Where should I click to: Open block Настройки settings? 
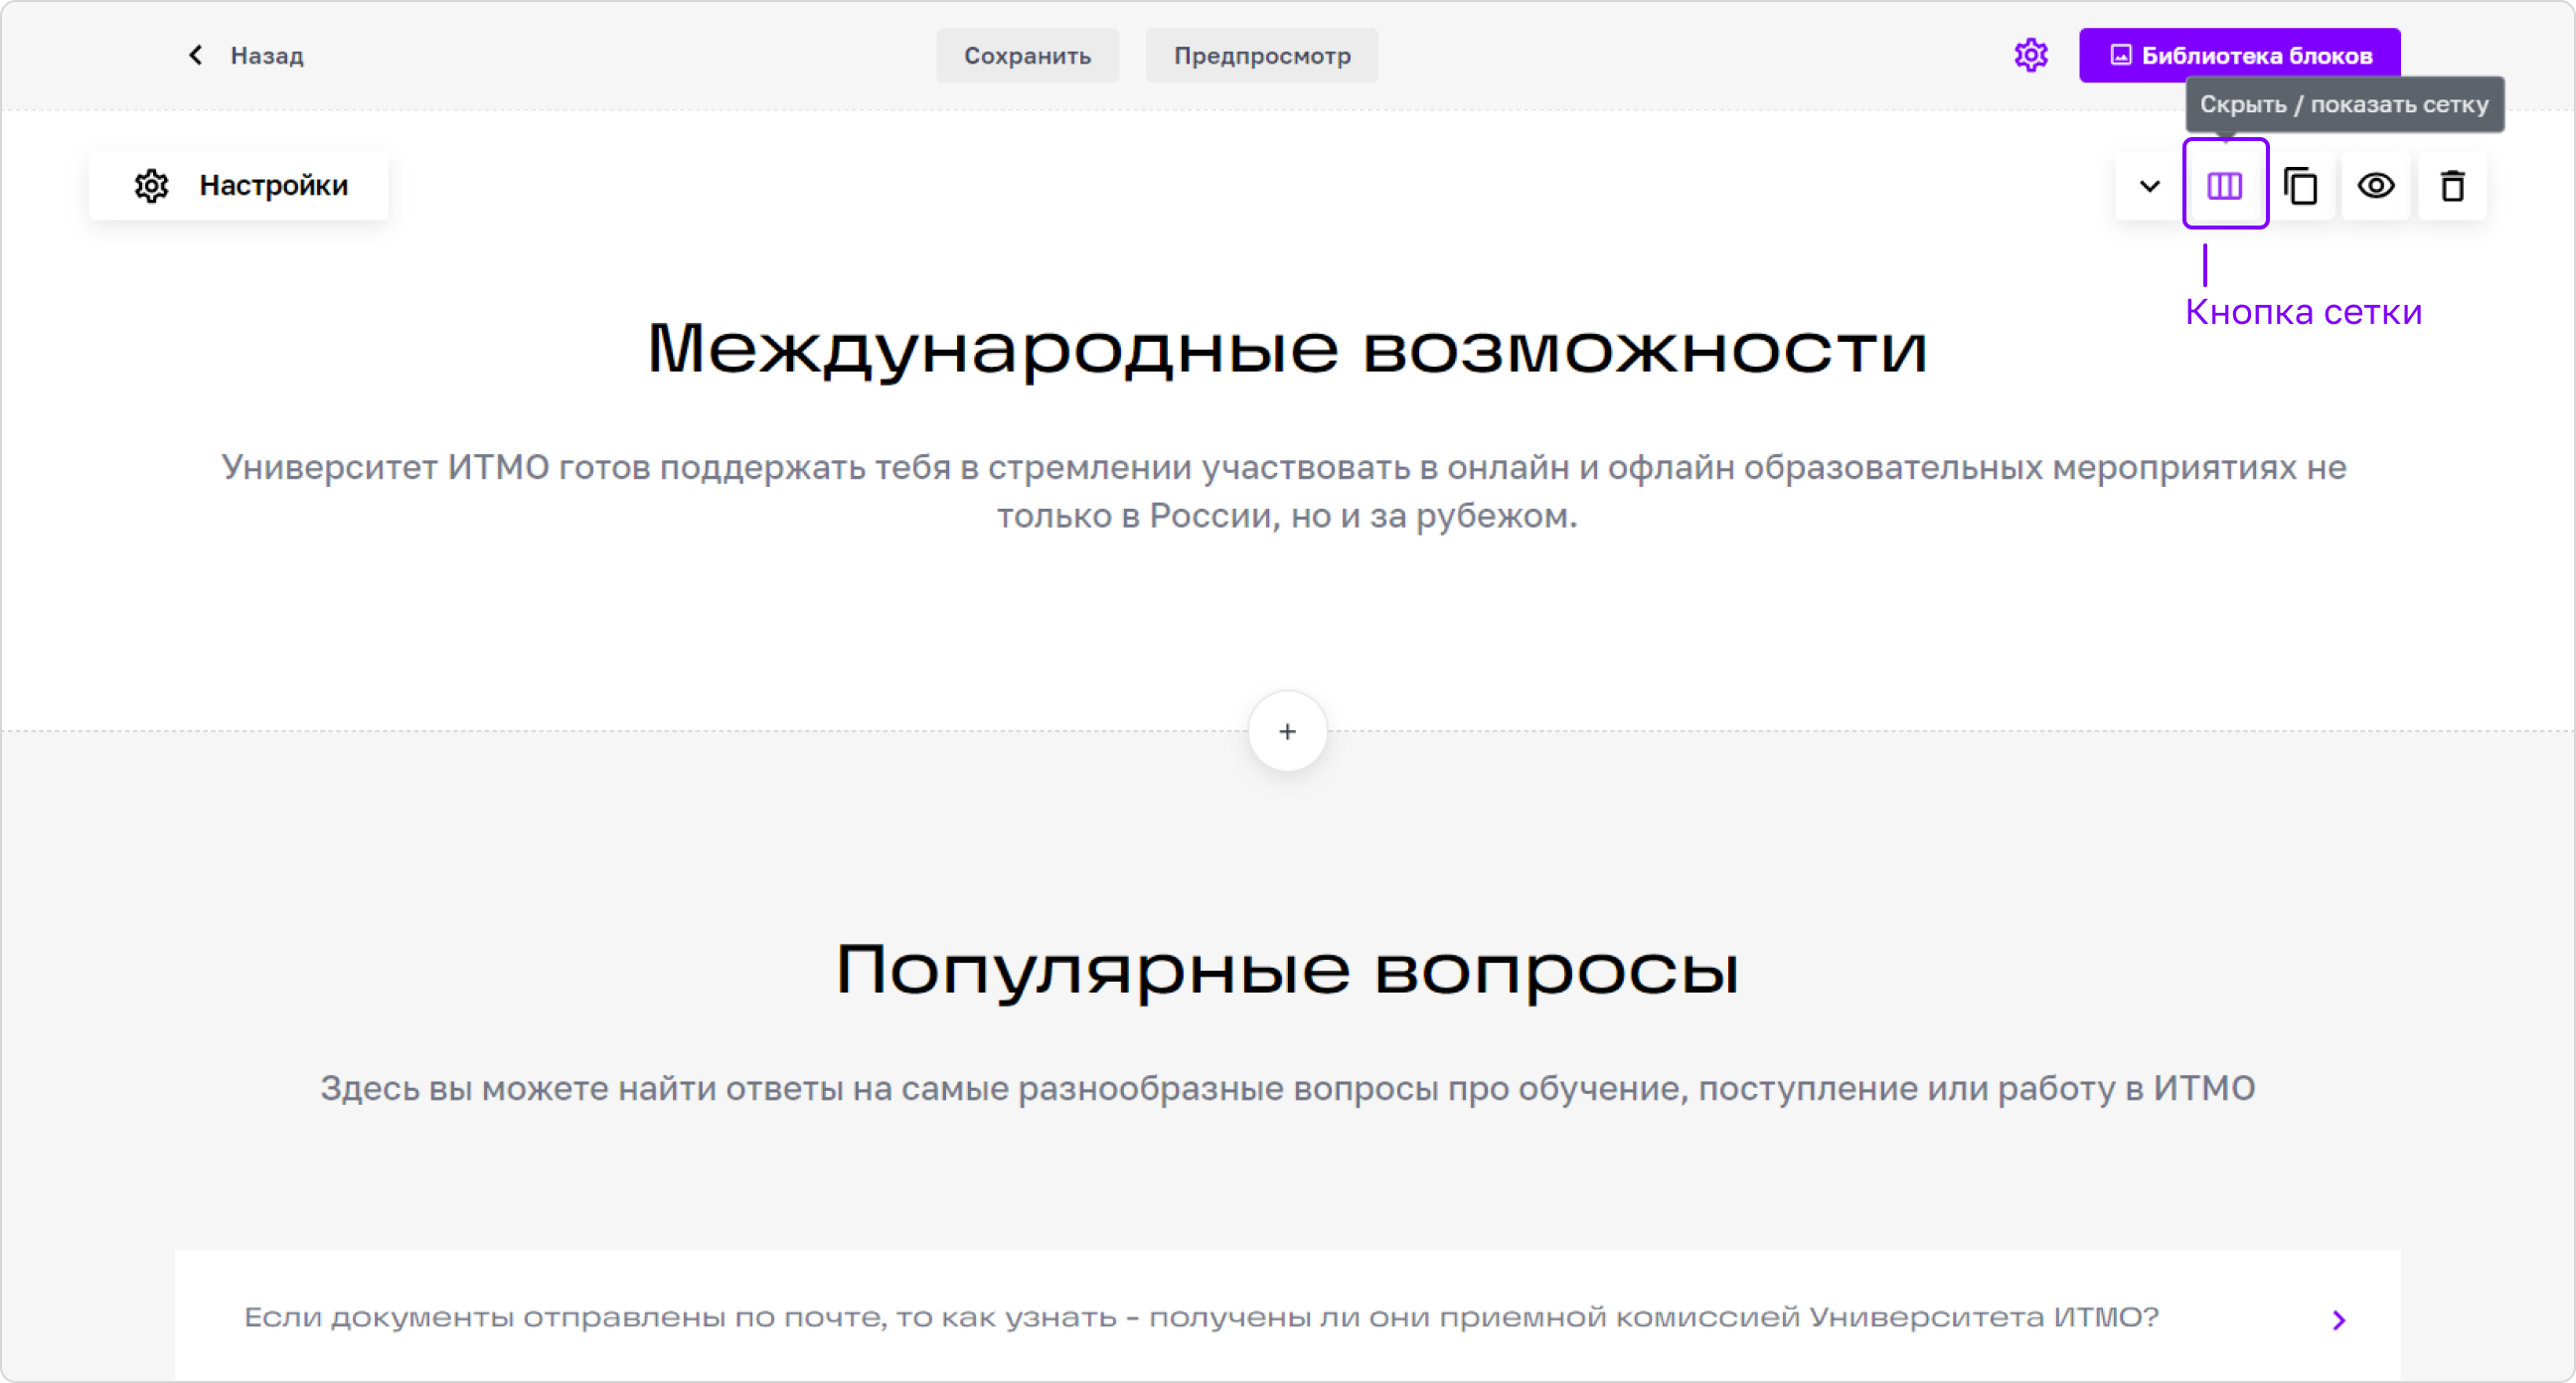click(240, 185)
